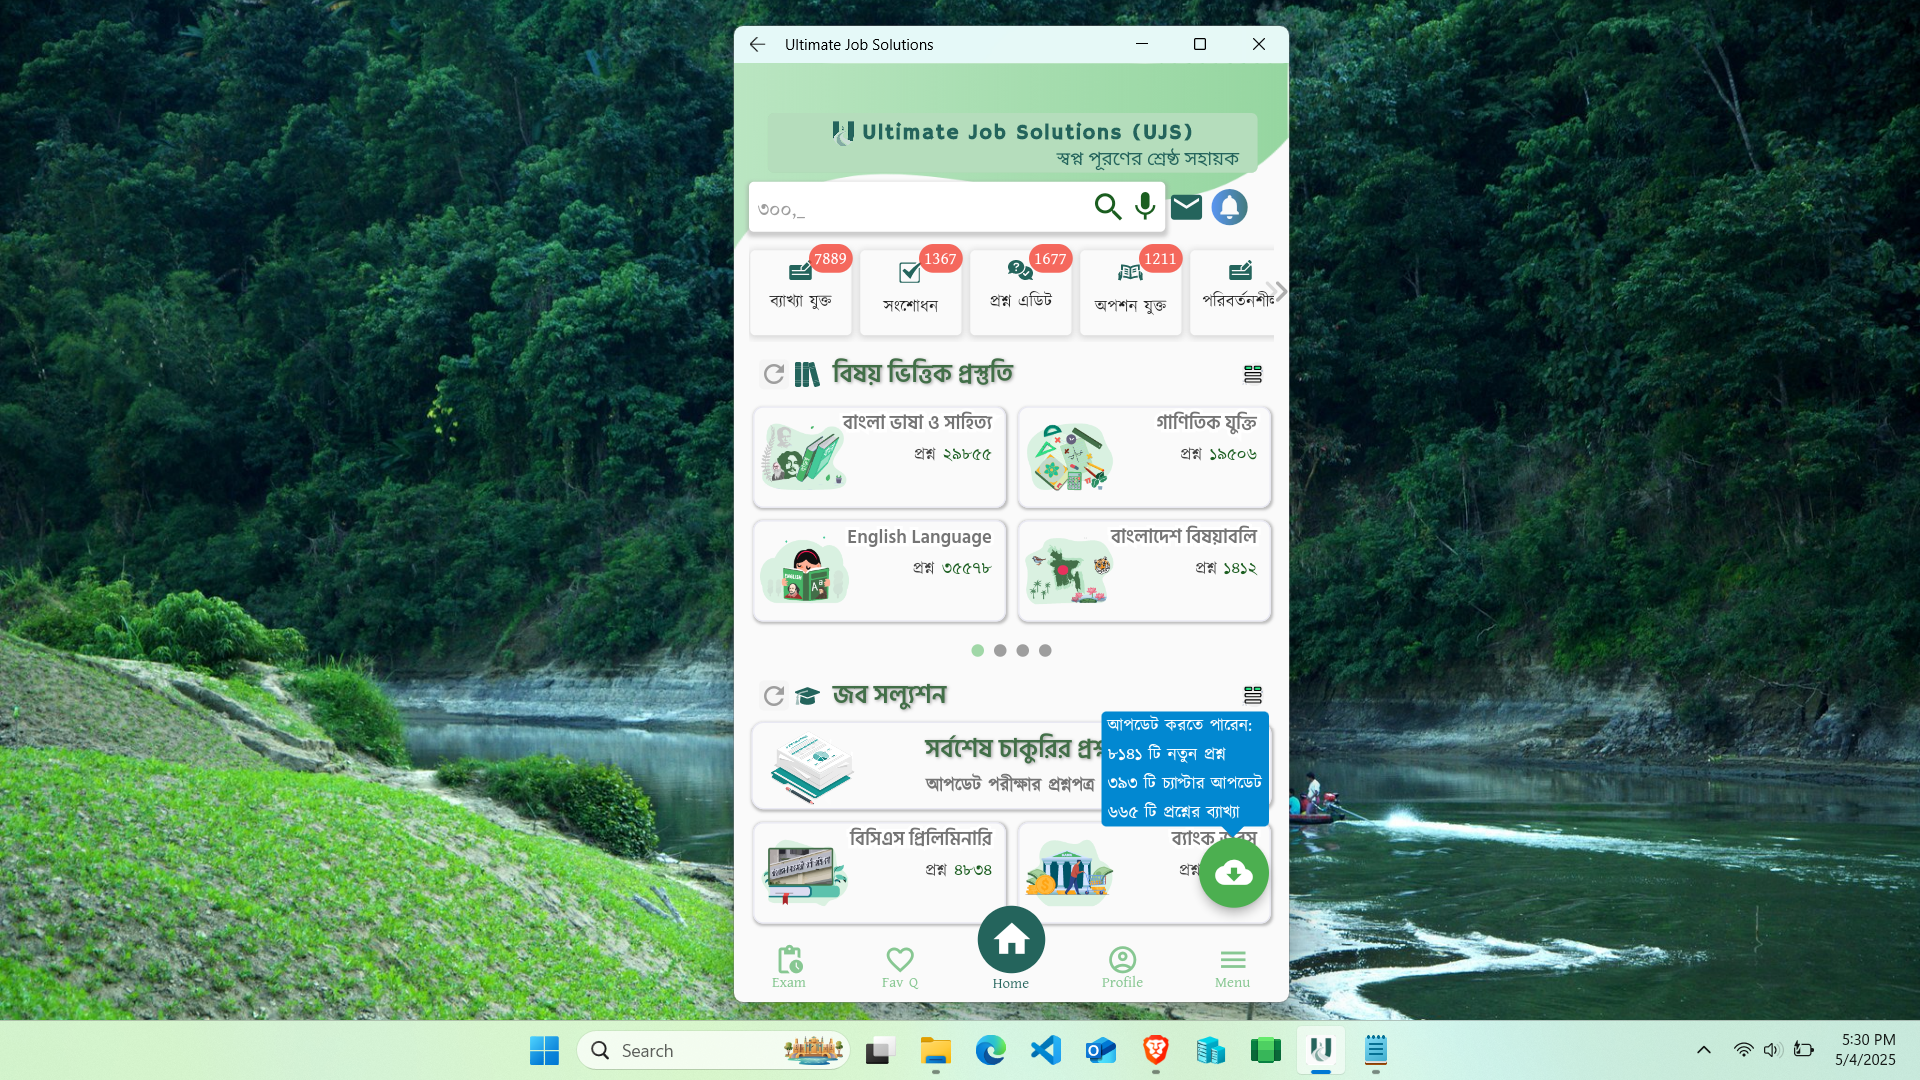Toggle list view for জব সল্যুশন section

(x=1252, y=695)
